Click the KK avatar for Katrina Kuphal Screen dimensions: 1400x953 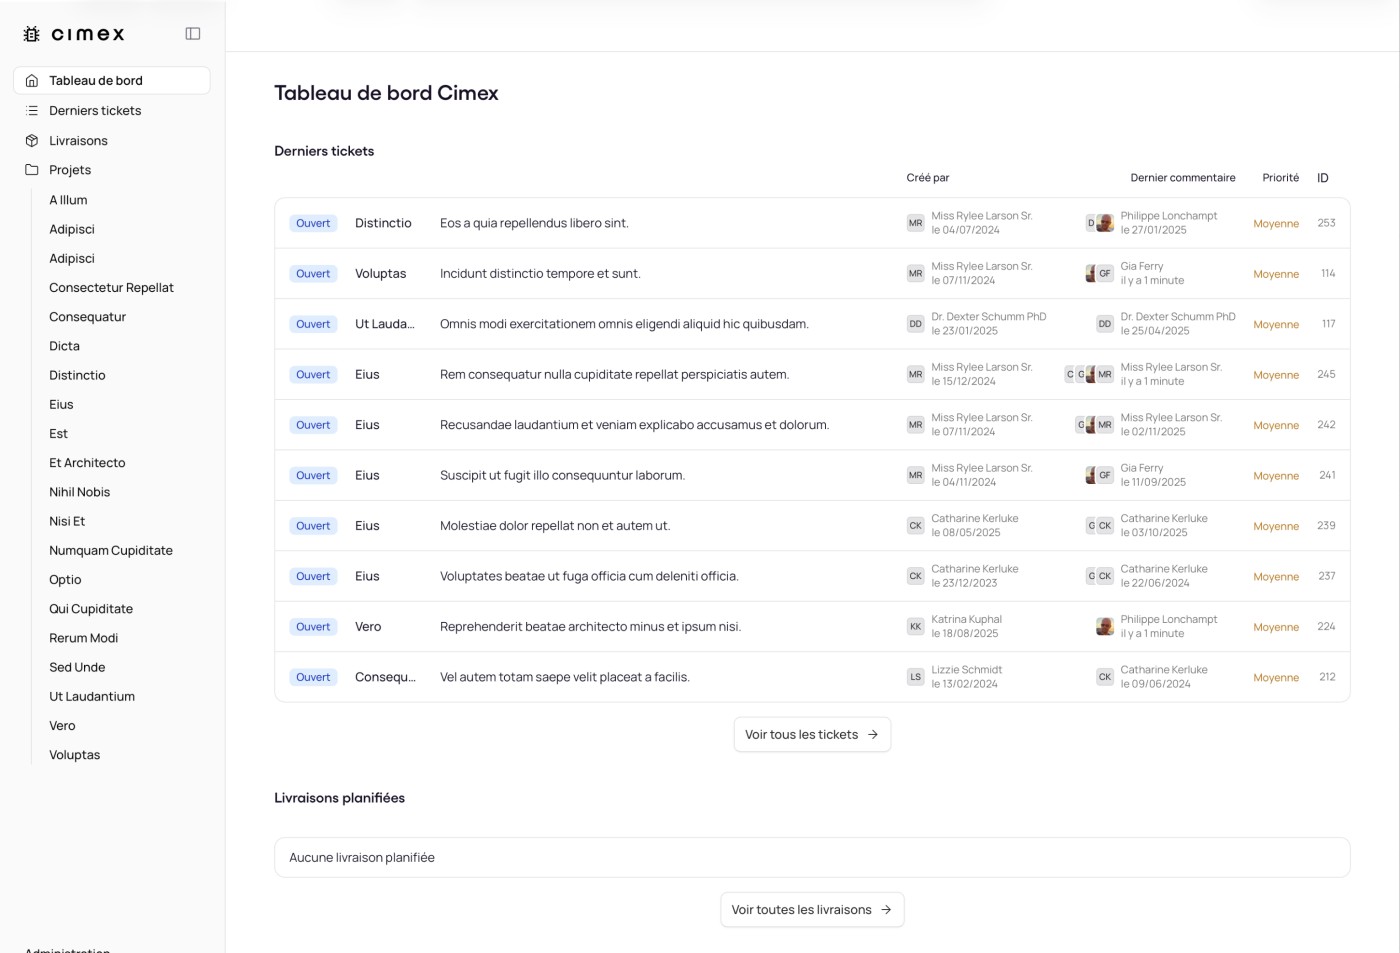[915, 627]
